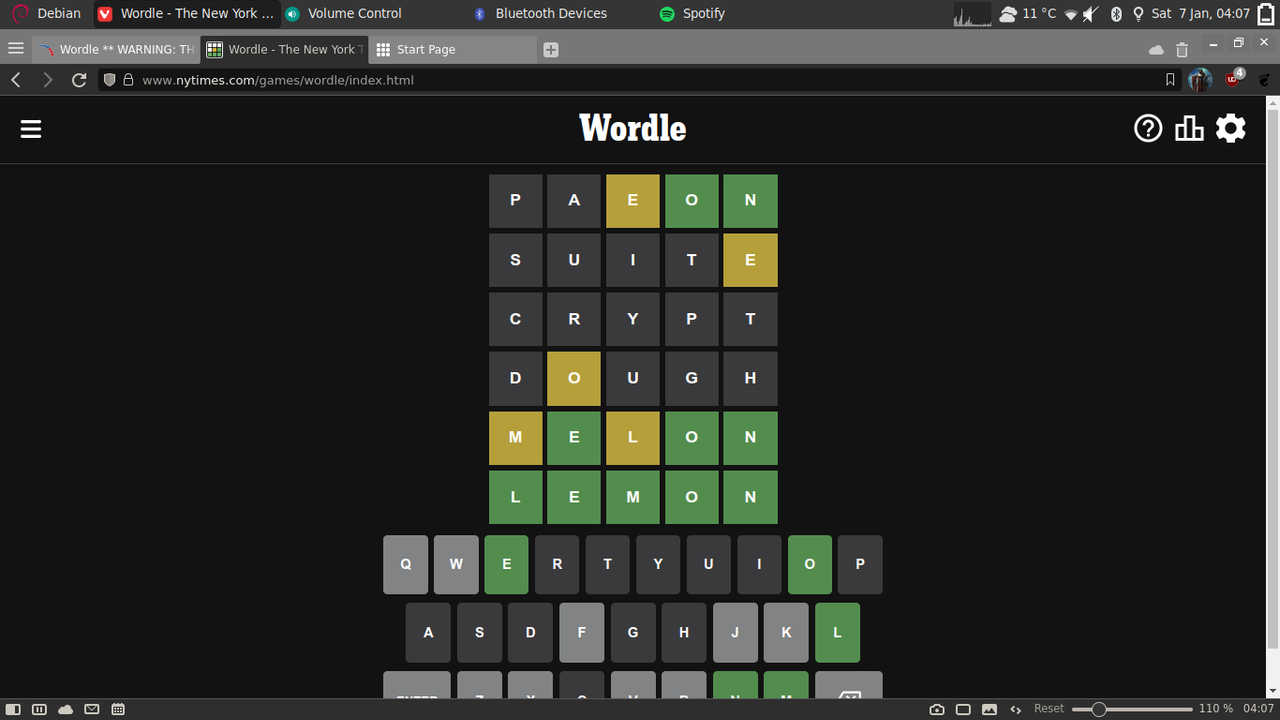Check the battery indicator in top panel

tap(1266, 13)
